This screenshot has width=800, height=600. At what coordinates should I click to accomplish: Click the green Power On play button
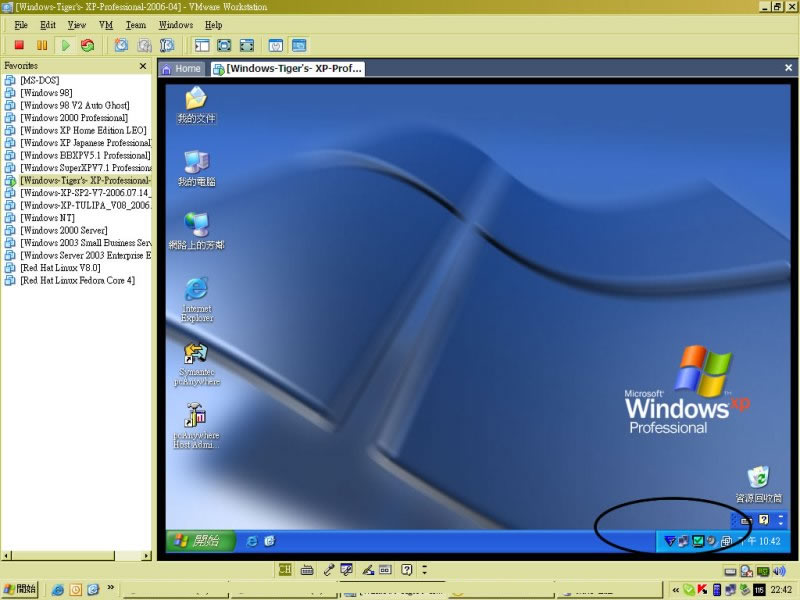[x=65, y=45]
